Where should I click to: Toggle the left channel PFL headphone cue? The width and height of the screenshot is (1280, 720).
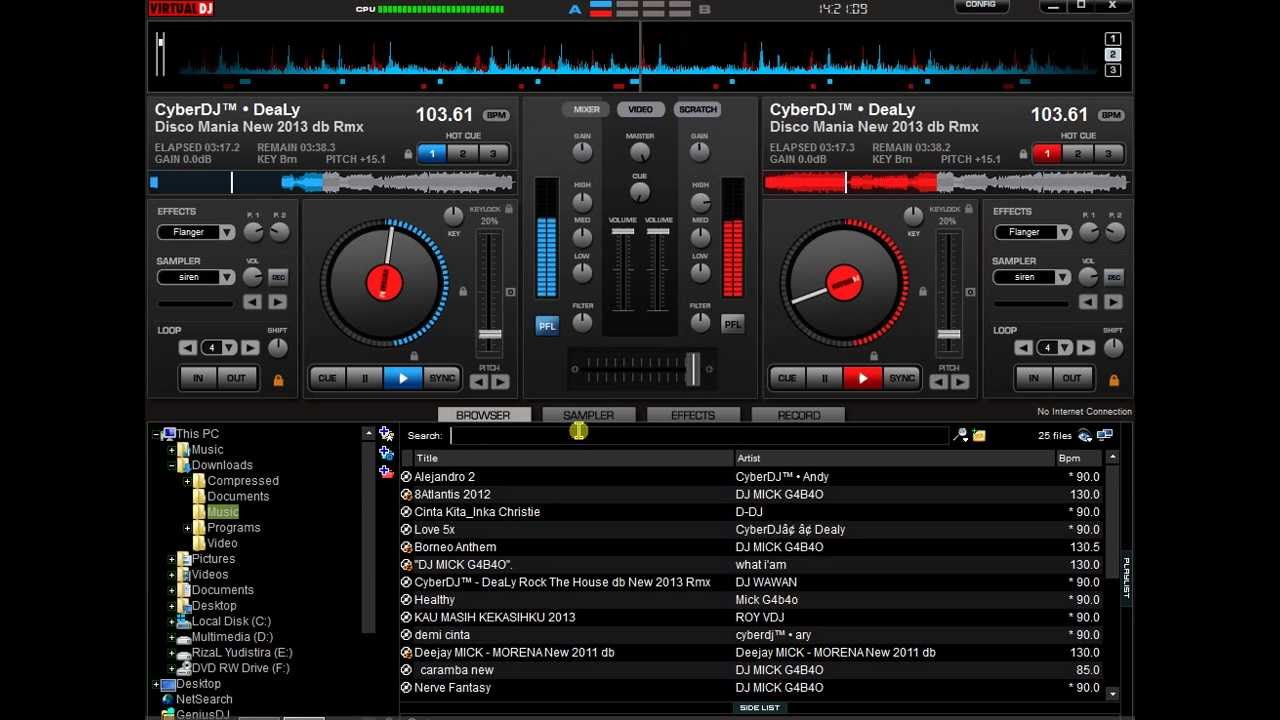(x=547, y=325)
